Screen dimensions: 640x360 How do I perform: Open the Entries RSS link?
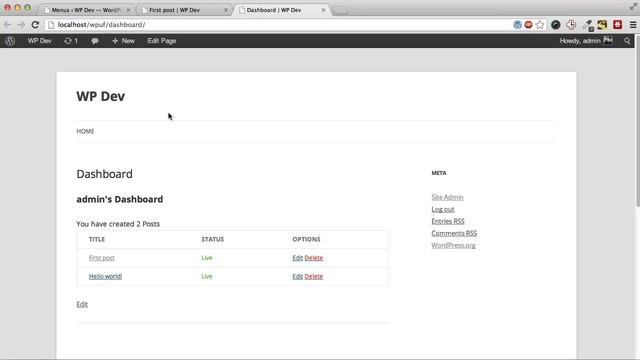click(448, 221)
